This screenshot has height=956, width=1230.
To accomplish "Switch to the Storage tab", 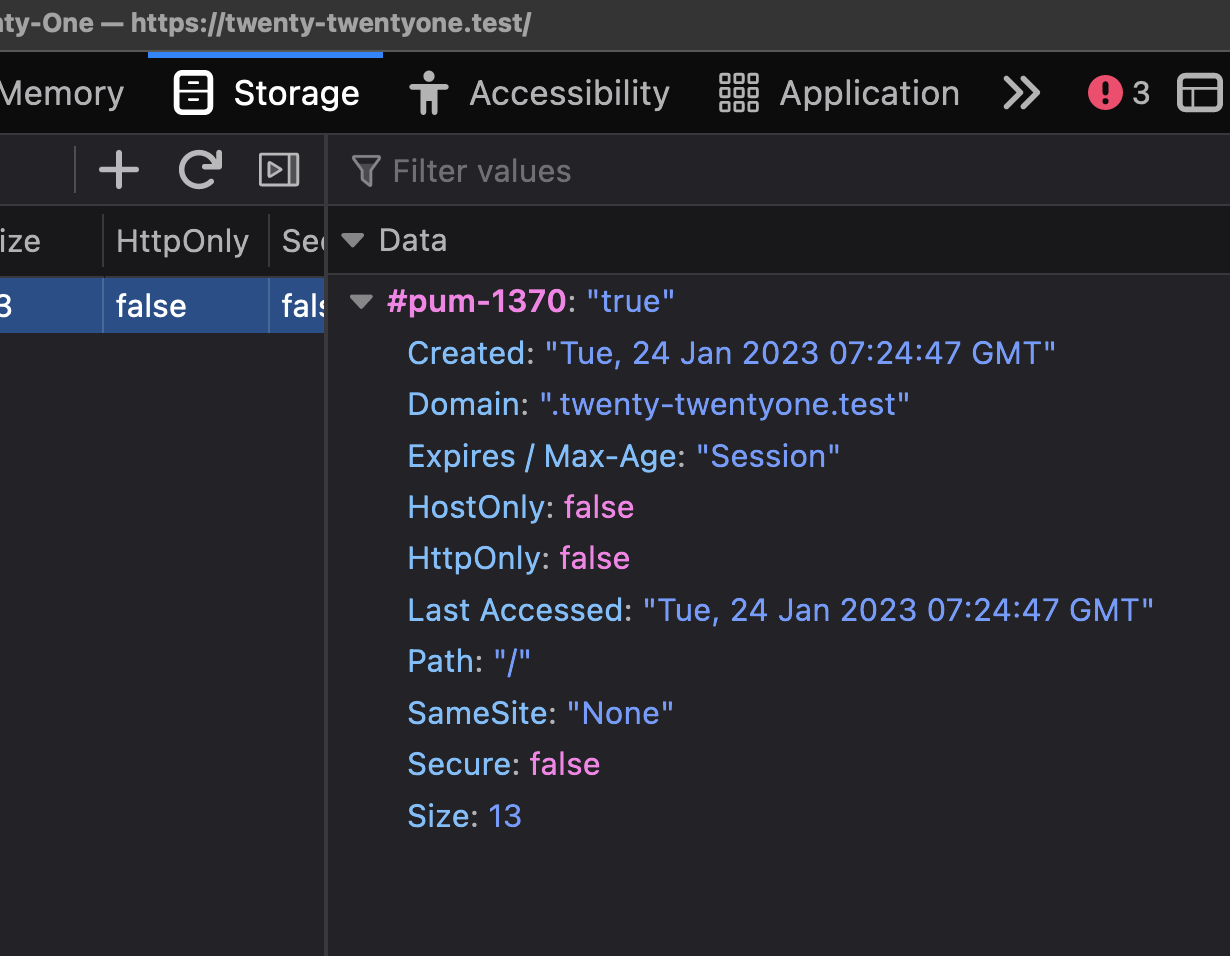I will point(296,92).
